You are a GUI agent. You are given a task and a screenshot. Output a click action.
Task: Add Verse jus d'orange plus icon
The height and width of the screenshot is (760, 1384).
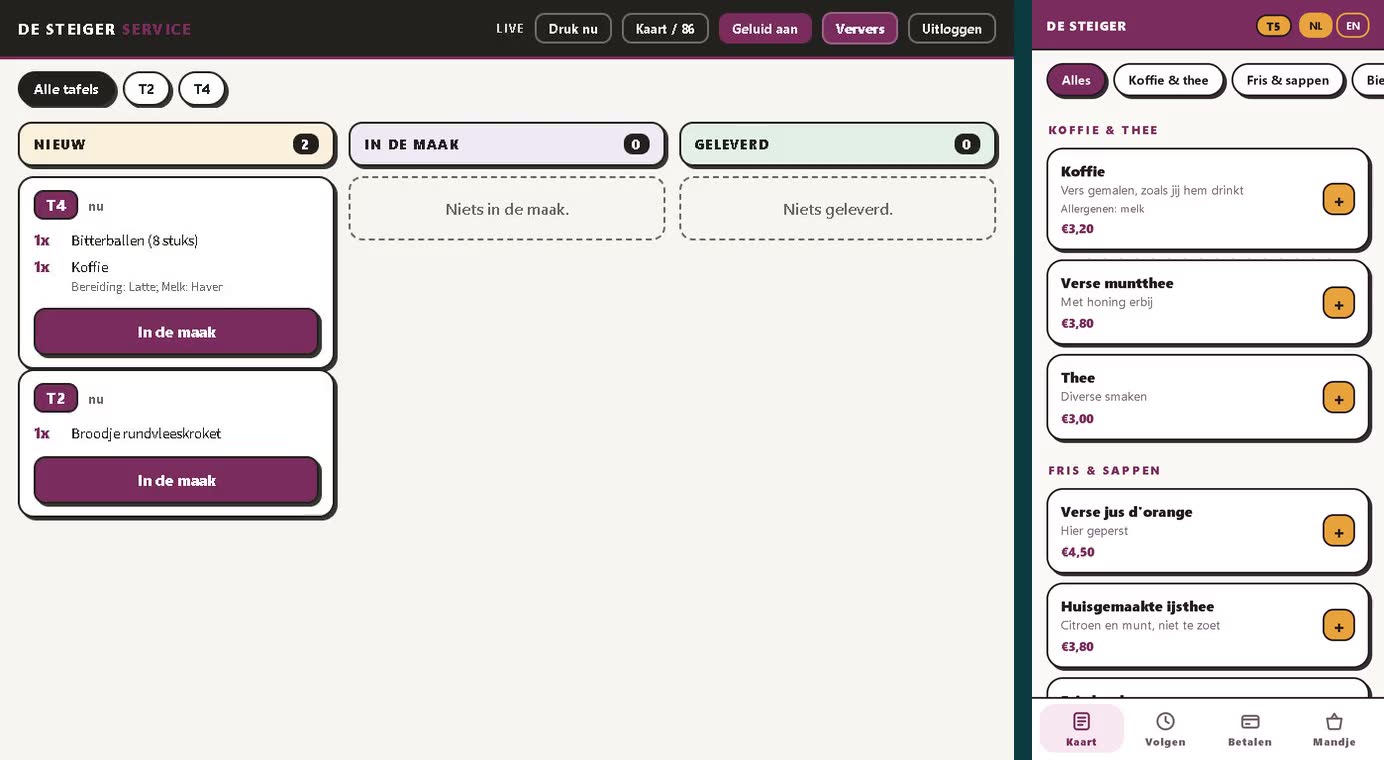pyautogui.click(x=1338, y=530)
